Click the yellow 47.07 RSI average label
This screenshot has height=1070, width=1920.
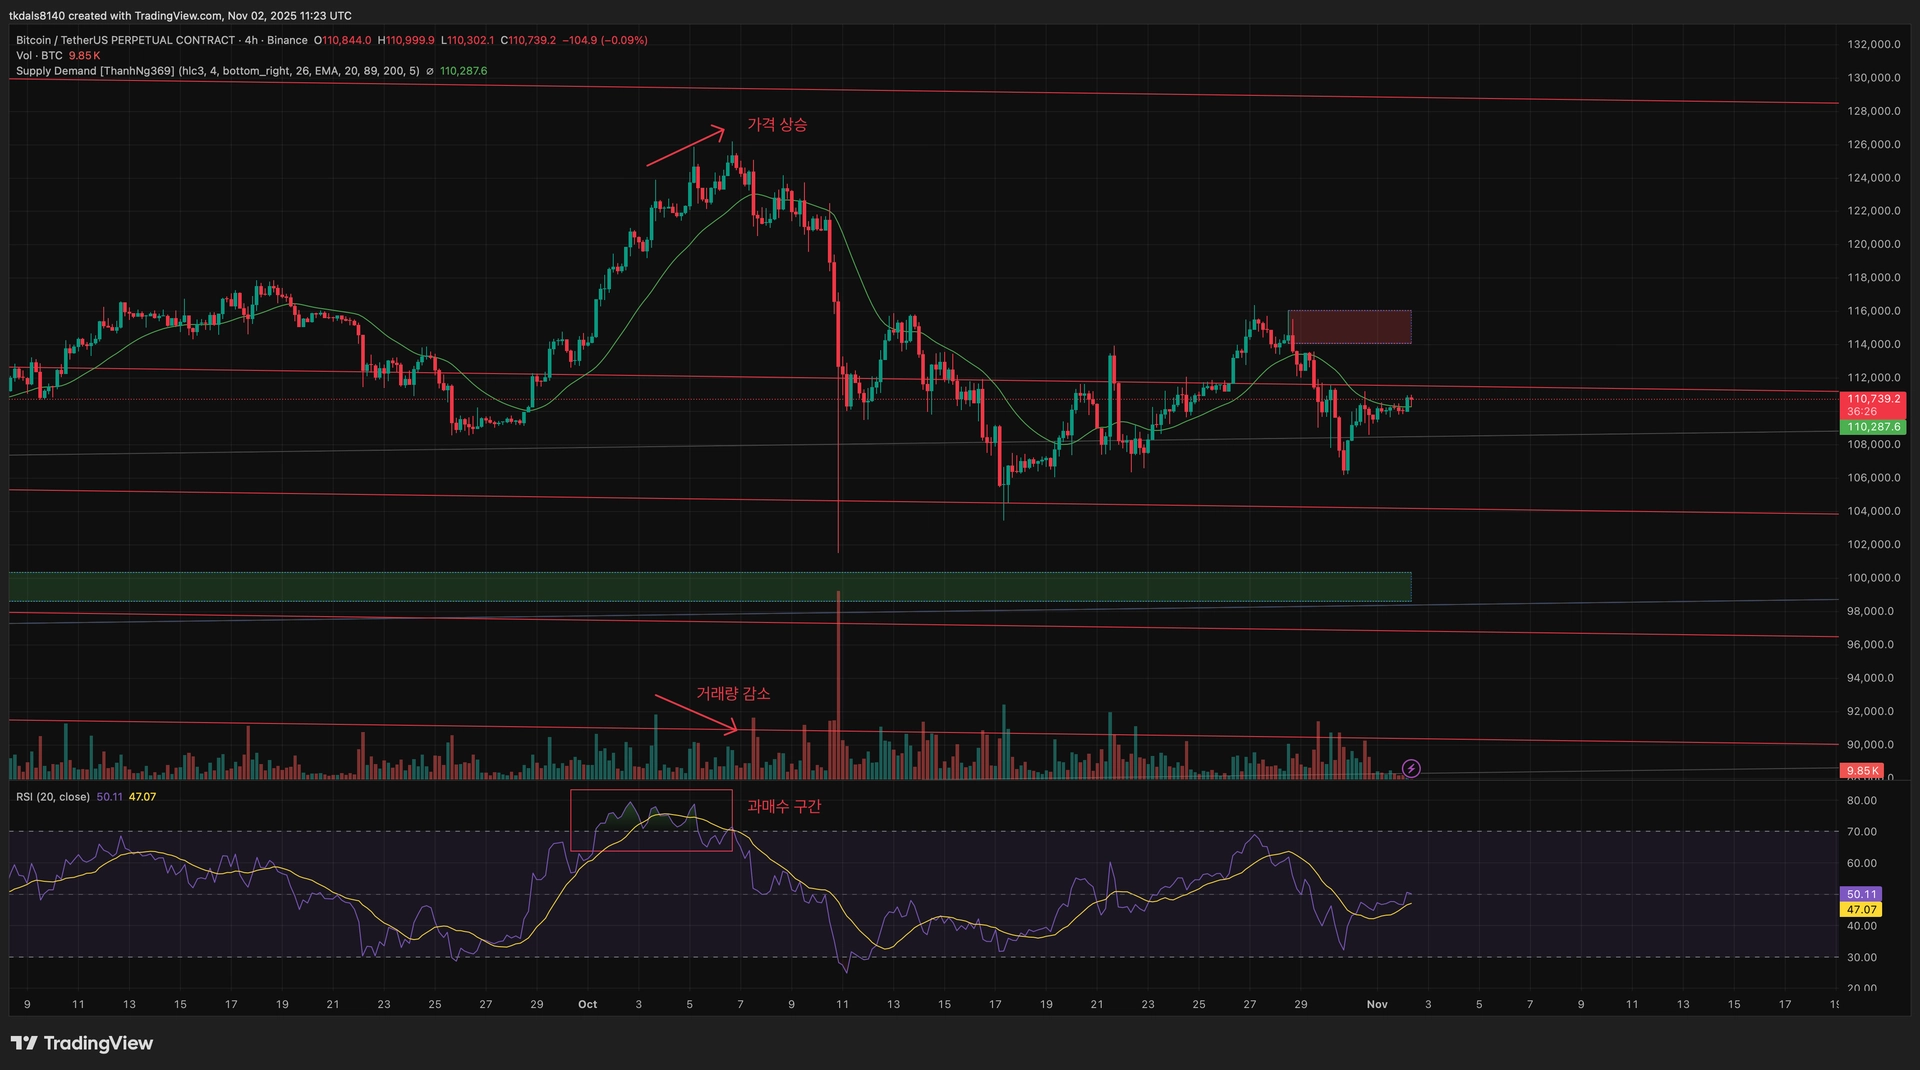(x=1861, y=910)
